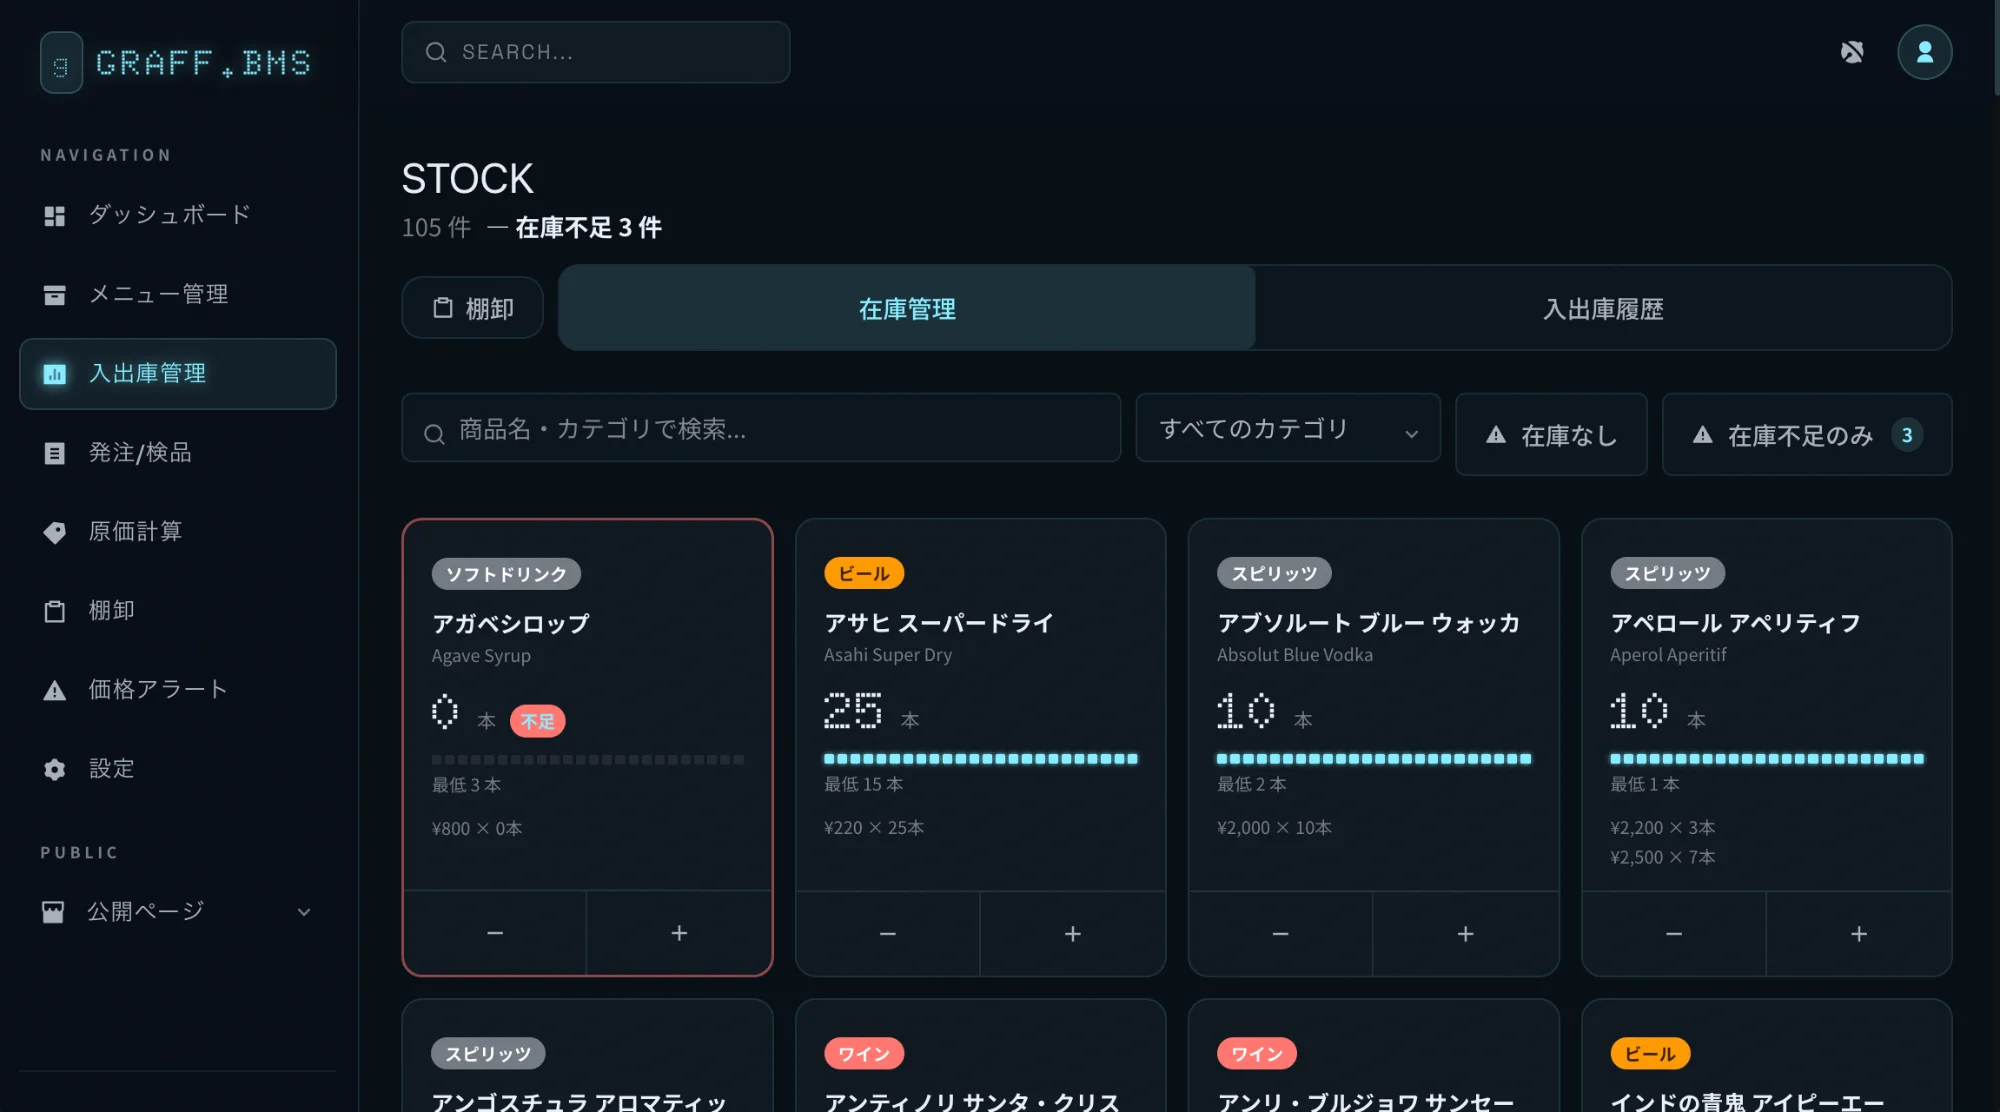The image size is (2000, 1112).
Task: Click the count badge 3 on 在庫不足のみ
Action: (1907, 435)
